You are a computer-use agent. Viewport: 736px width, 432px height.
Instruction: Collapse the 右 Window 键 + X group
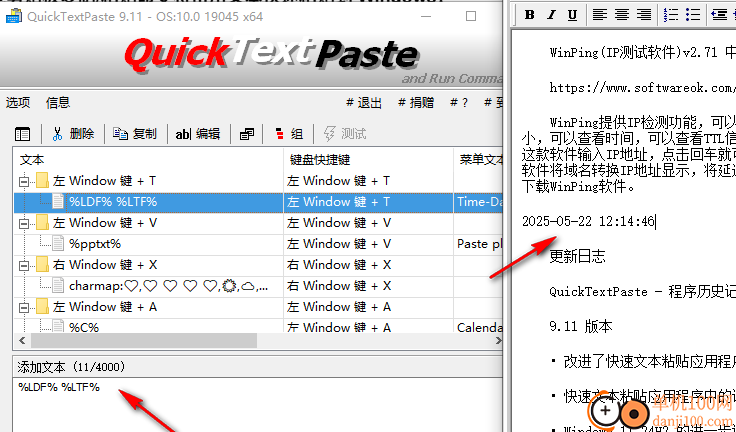tap(24, 266)
